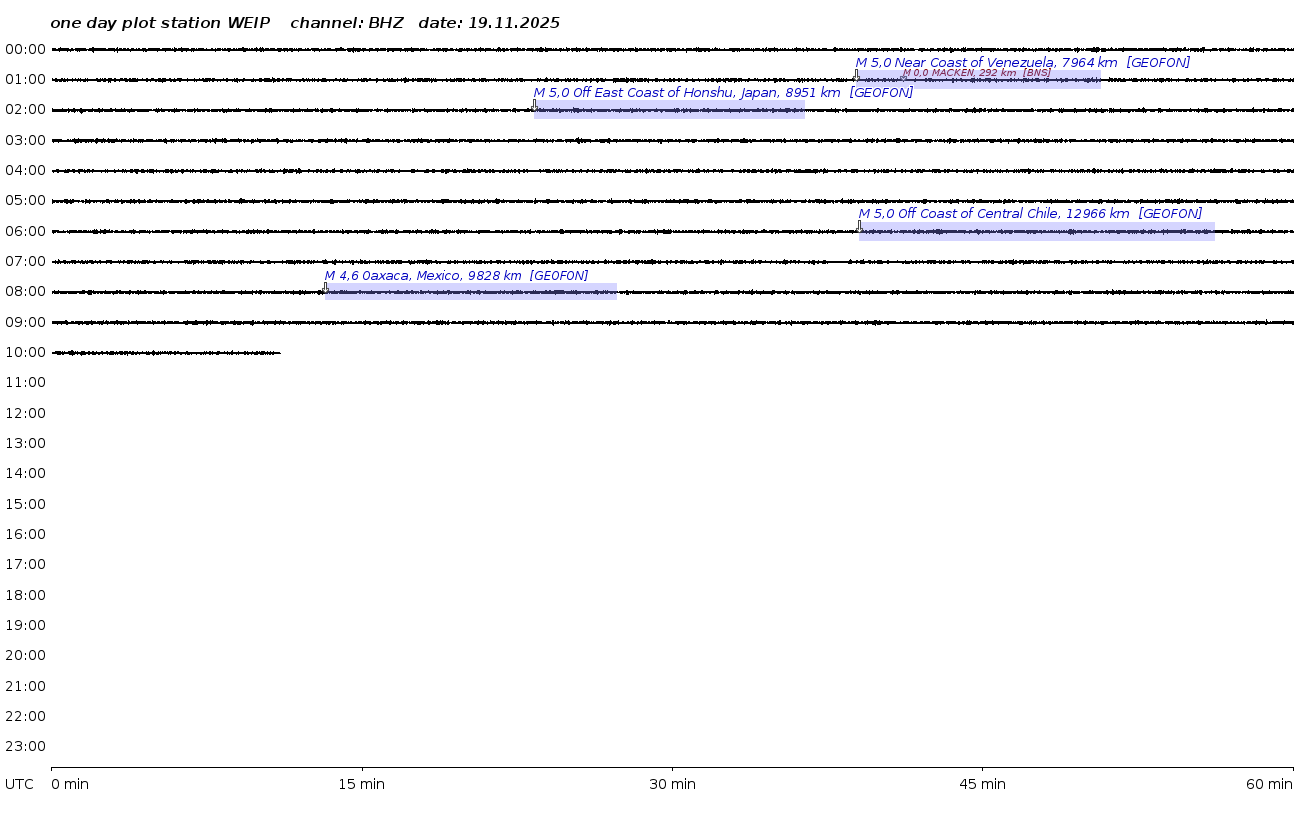Click the Oaxaca, Mexico event onset marker
Screen dimensions: 1304x813
pyautogui.click(x=325, y=288)
